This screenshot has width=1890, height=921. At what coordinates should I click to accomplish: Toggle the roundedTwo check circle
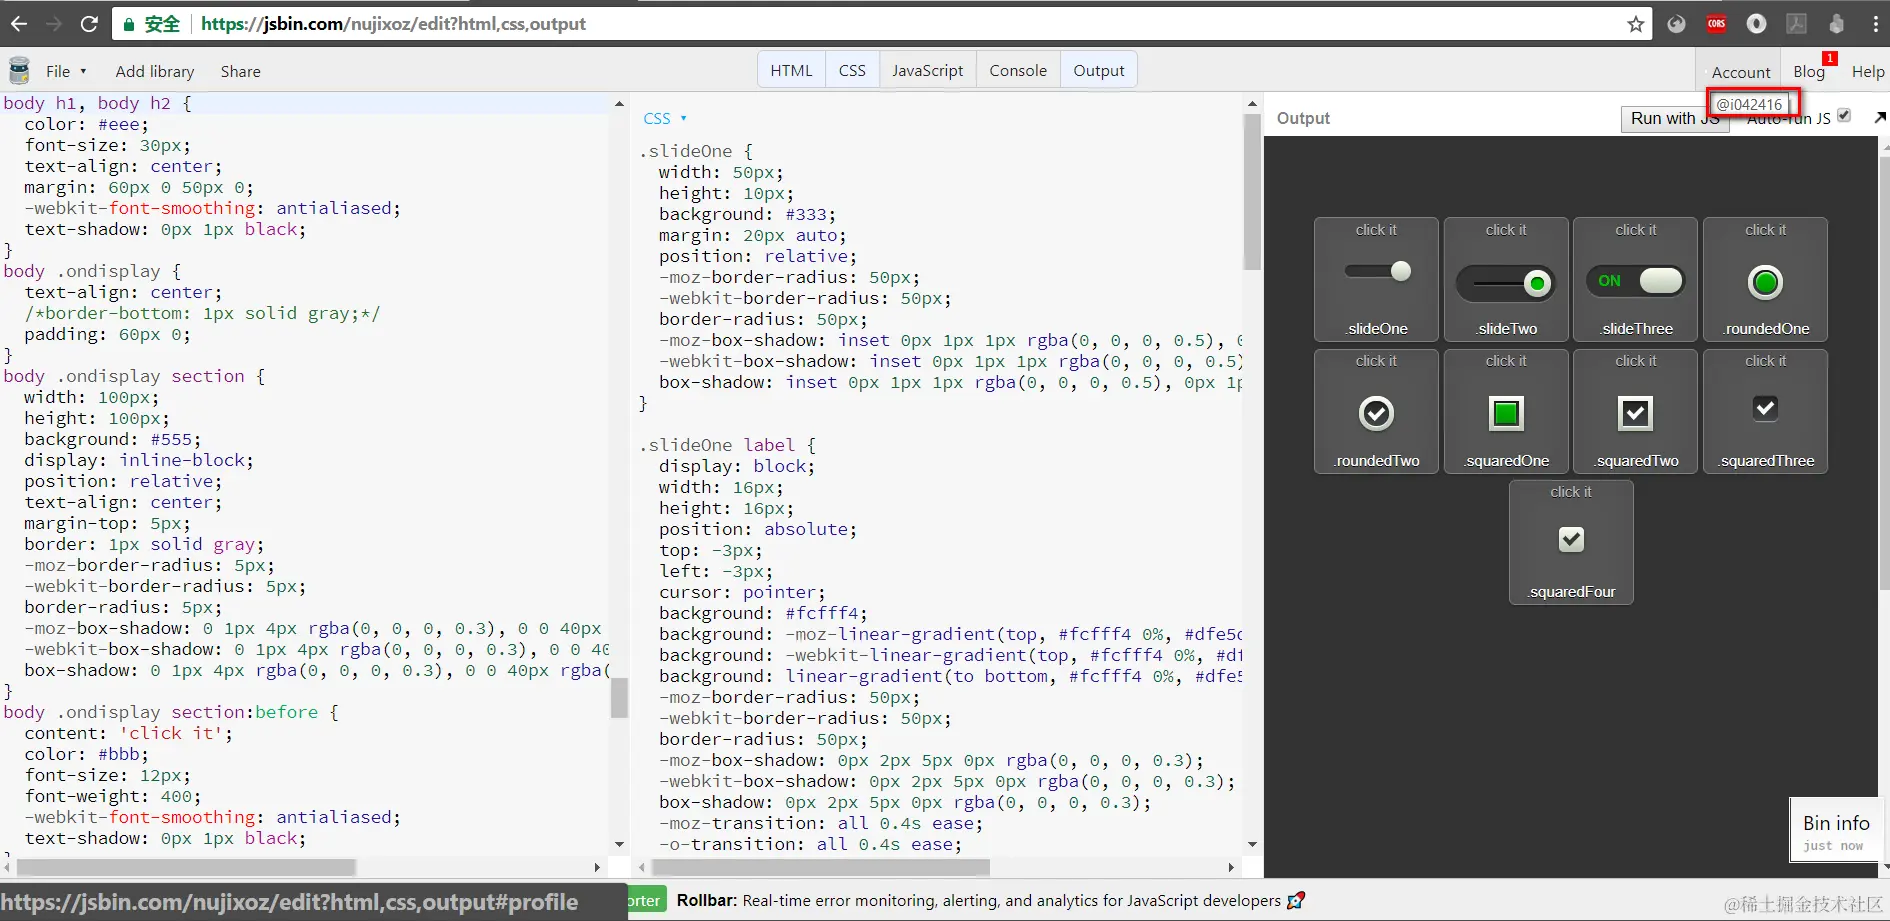click(x=1377, y=413)
